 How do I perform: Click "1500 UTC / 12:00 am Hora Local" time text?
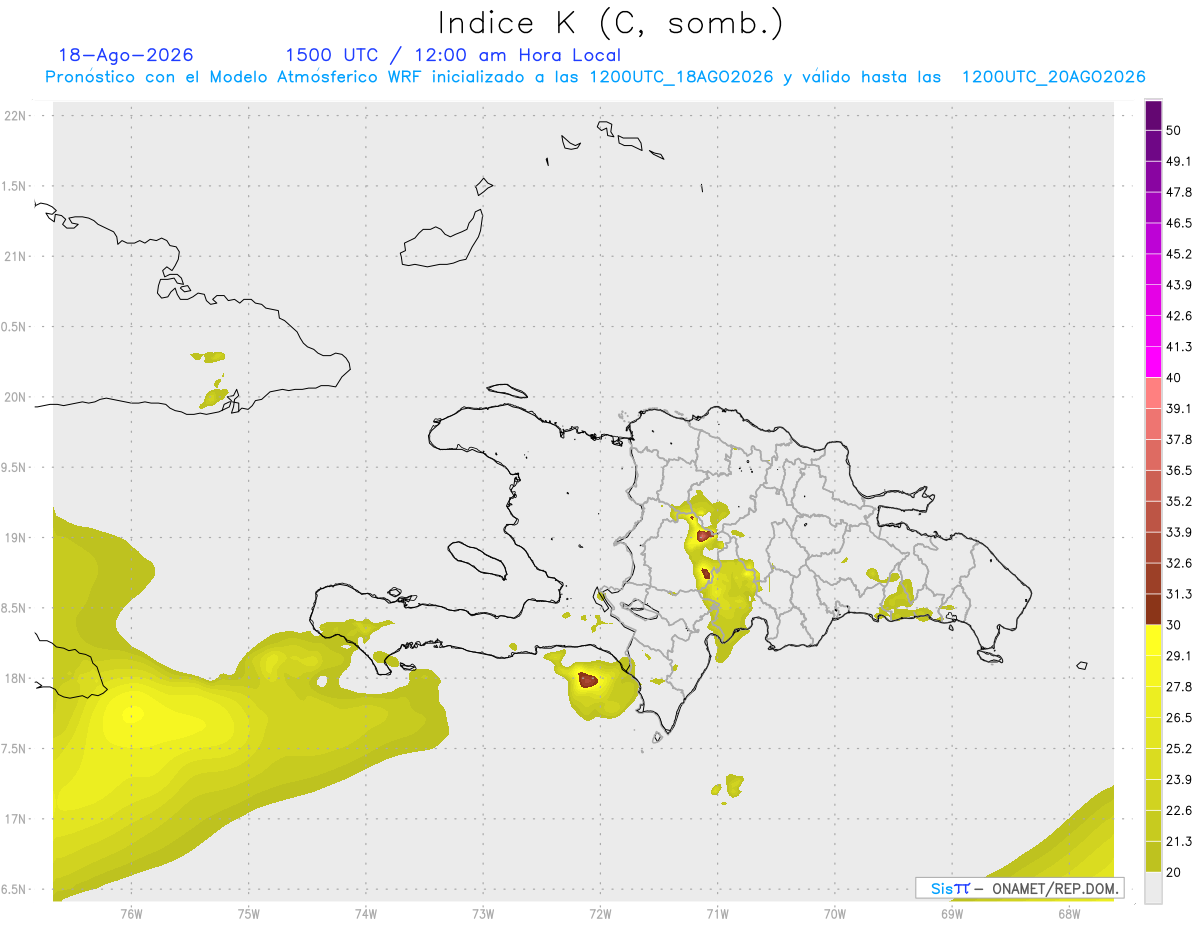click(x=453, y=55)
